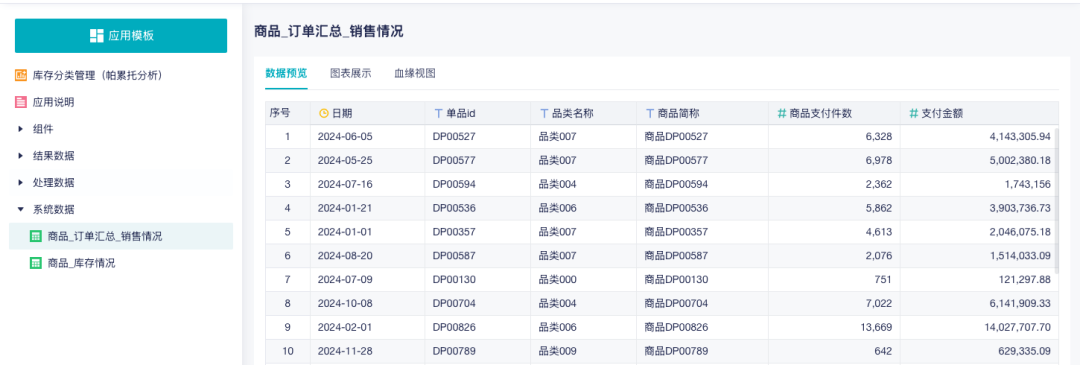This screenshot has height=365, width=1080.
Task: Click the 支付金额 column header
Action: [x=979, y=113]
